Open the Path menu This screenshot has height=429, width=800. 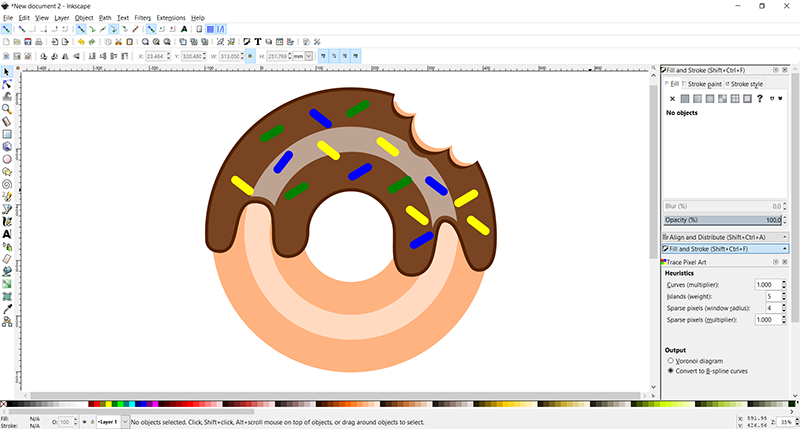point(105,18)
